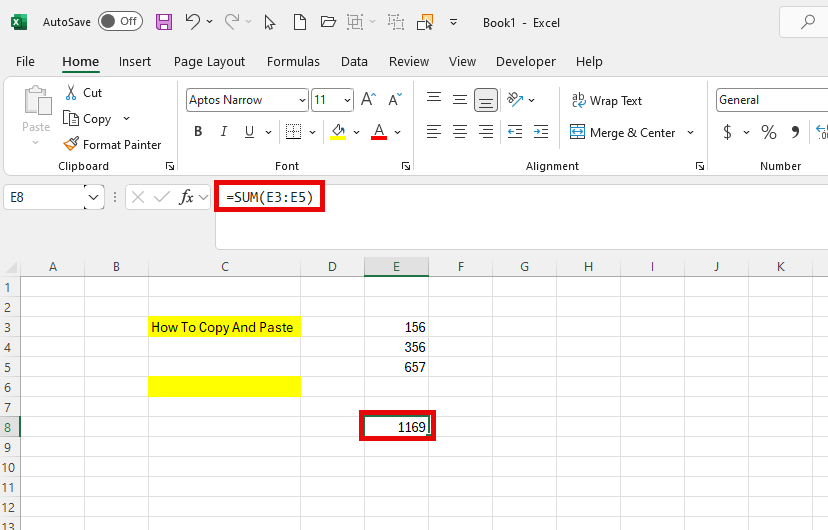Click the Middle Align icon
This screenshot has height=530, width=828.
coord(460,99)
